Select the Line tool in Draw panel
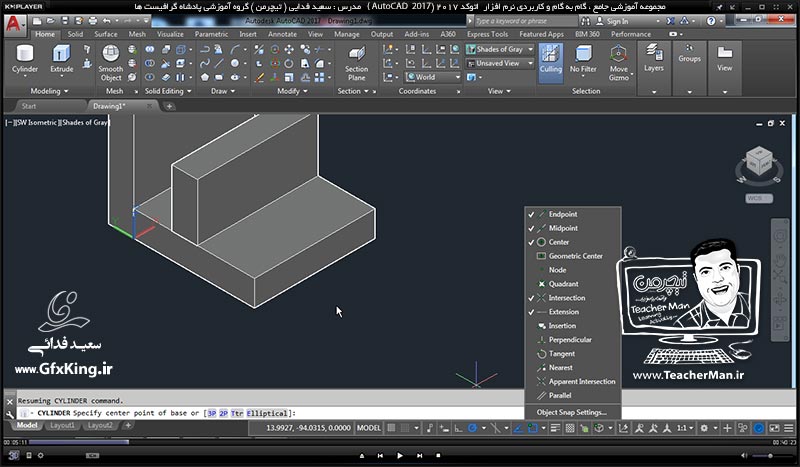800x467 pixels. [x=218, y=63]
